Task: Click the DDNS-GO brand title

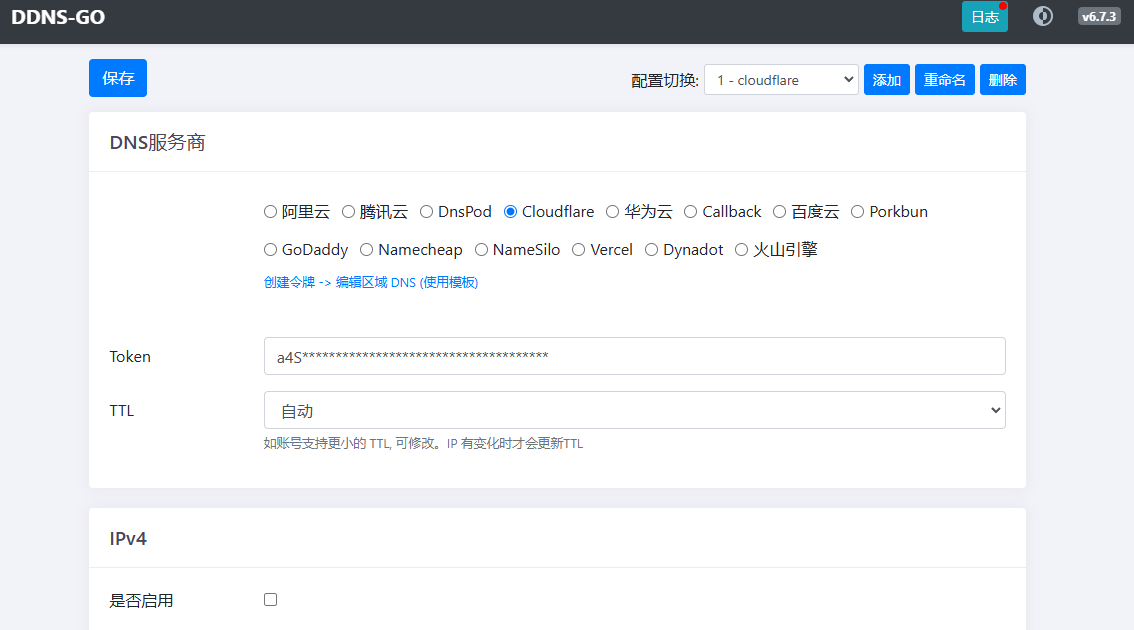Action: pos(58,17)
